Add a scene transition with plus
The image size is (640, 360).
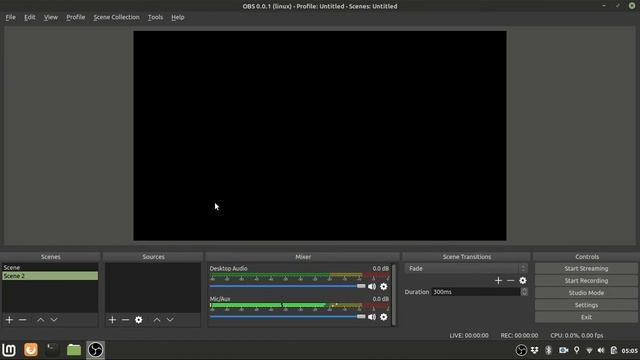click(498, 281)
